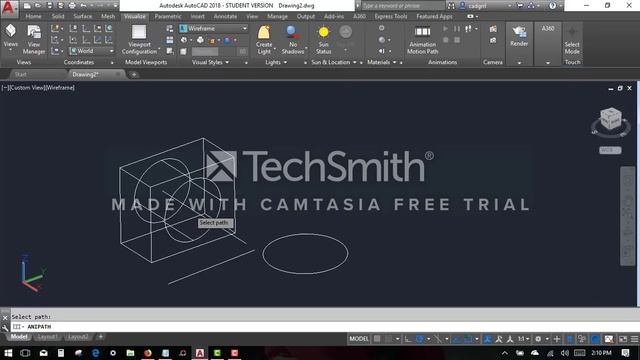Image resolution: width=640 pixels, height=360 pixels.
Task: Toggle object snap in status bar
Action: [x=467, y=339]
